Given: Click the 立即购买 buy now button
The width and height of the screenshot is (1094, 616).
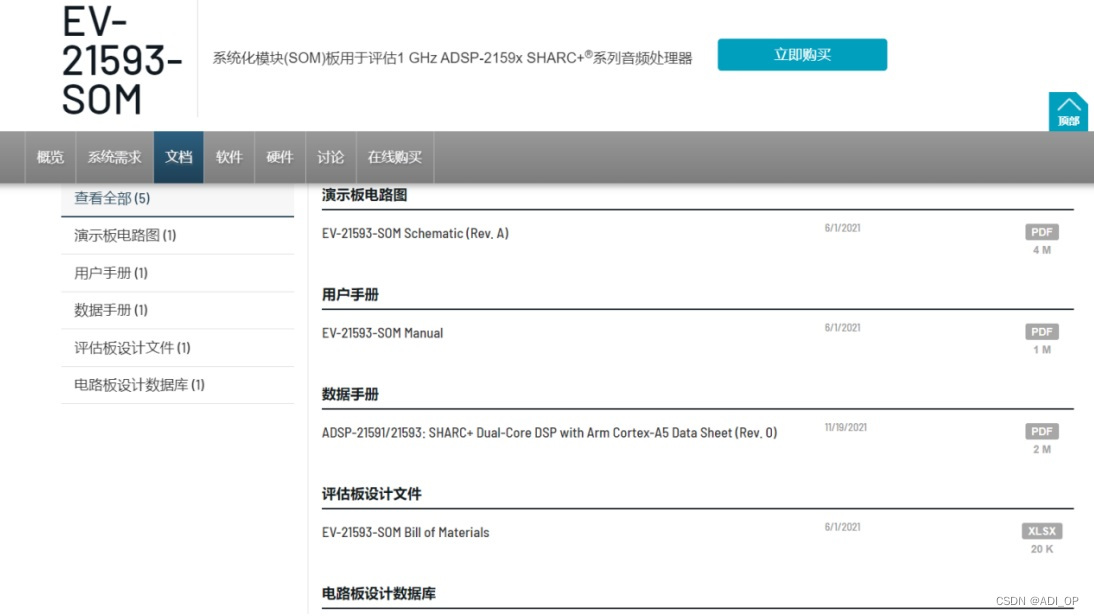Looking at the screenshot, I should coord(802,54).
